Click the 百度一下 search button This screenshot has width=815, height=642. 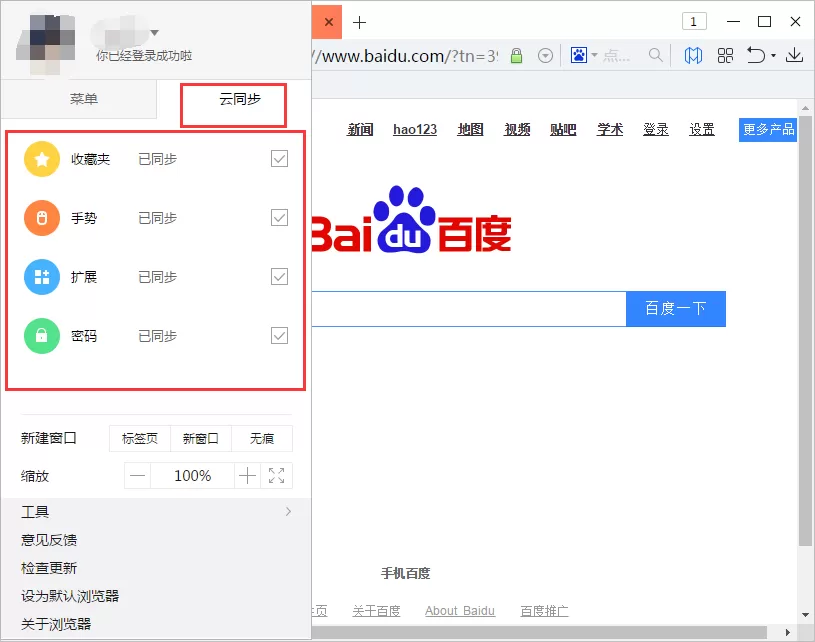(x=676, y=309)
